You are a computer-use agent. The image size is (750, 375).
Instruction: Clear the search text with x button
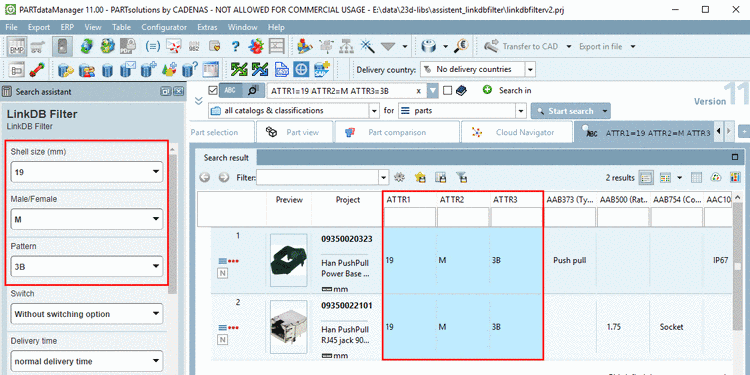pos(419,90)
